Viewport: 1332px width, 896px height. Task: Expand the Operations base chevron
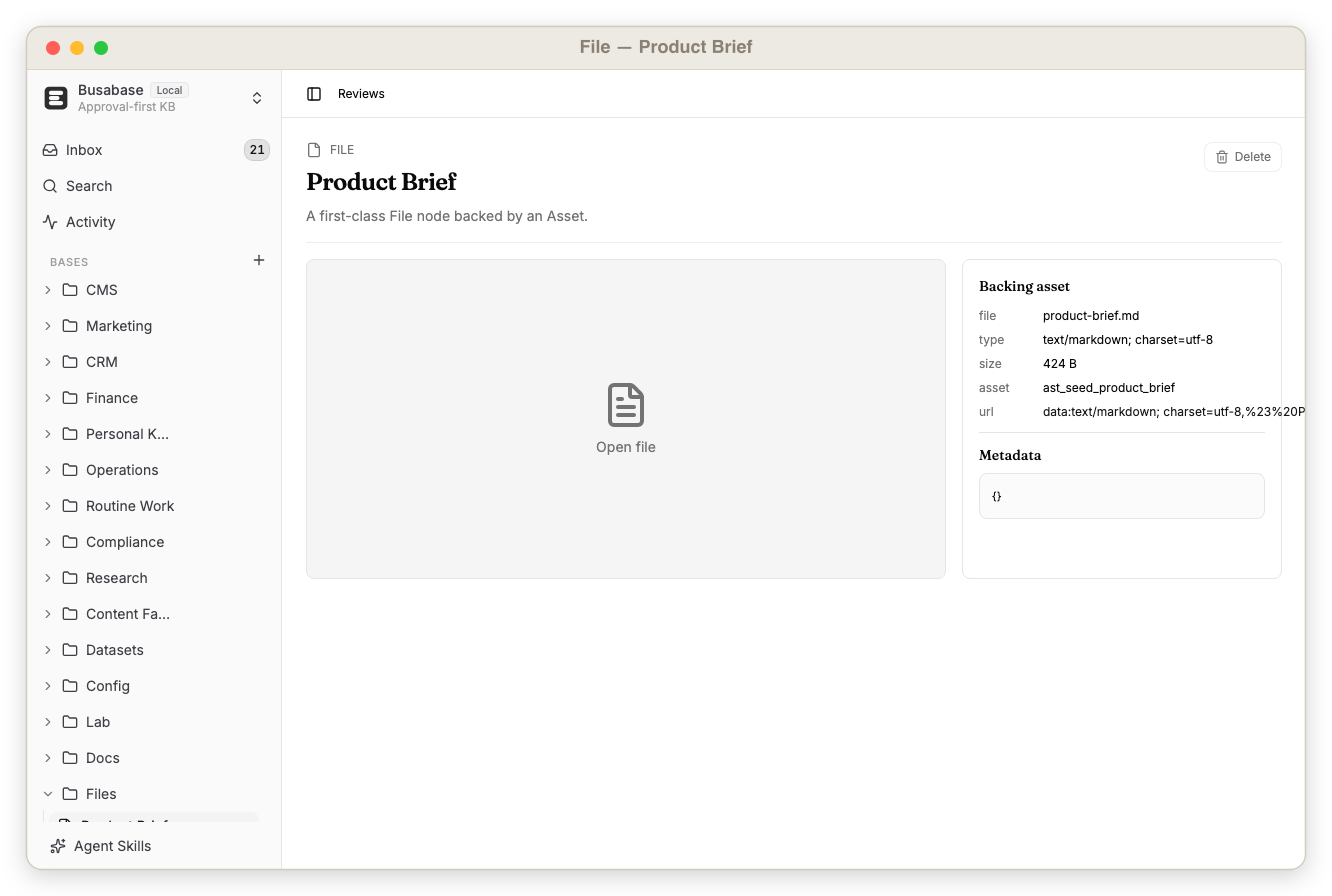[x=48, y=470]
